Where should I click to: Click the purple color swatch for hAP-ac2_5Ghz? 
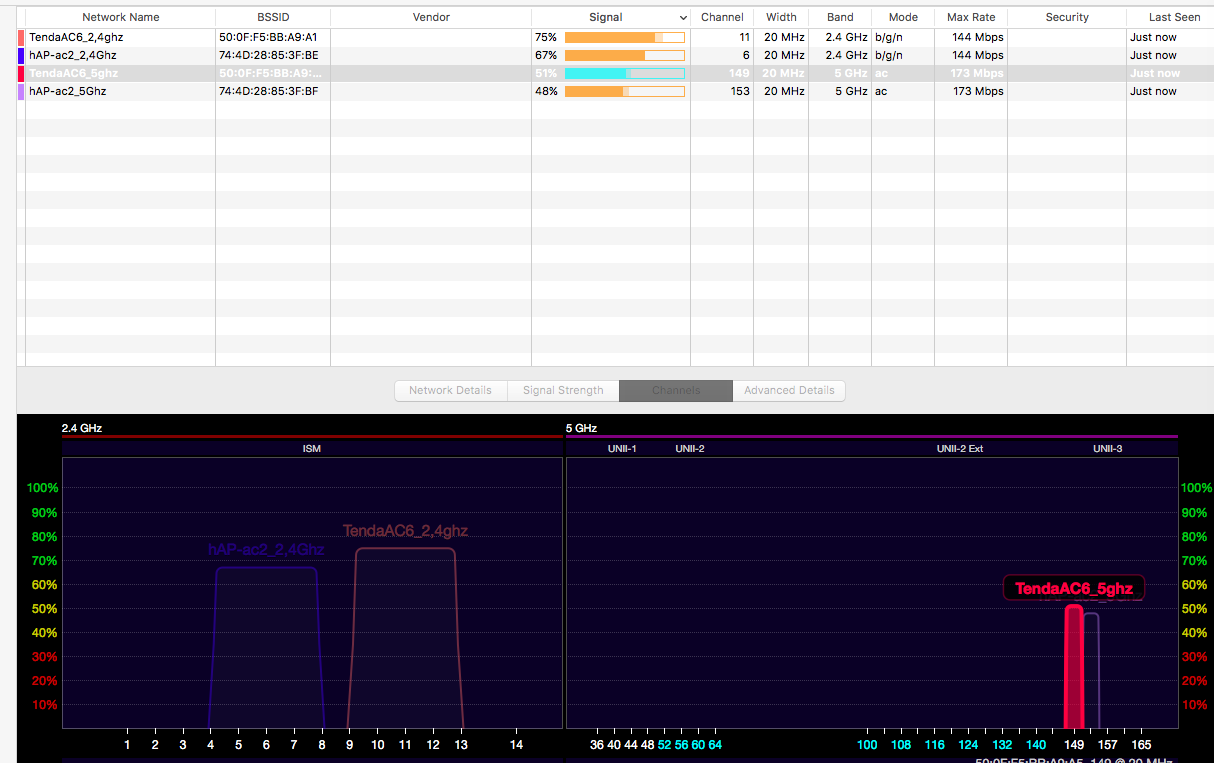pyautogui.click(x=21, y=91)
